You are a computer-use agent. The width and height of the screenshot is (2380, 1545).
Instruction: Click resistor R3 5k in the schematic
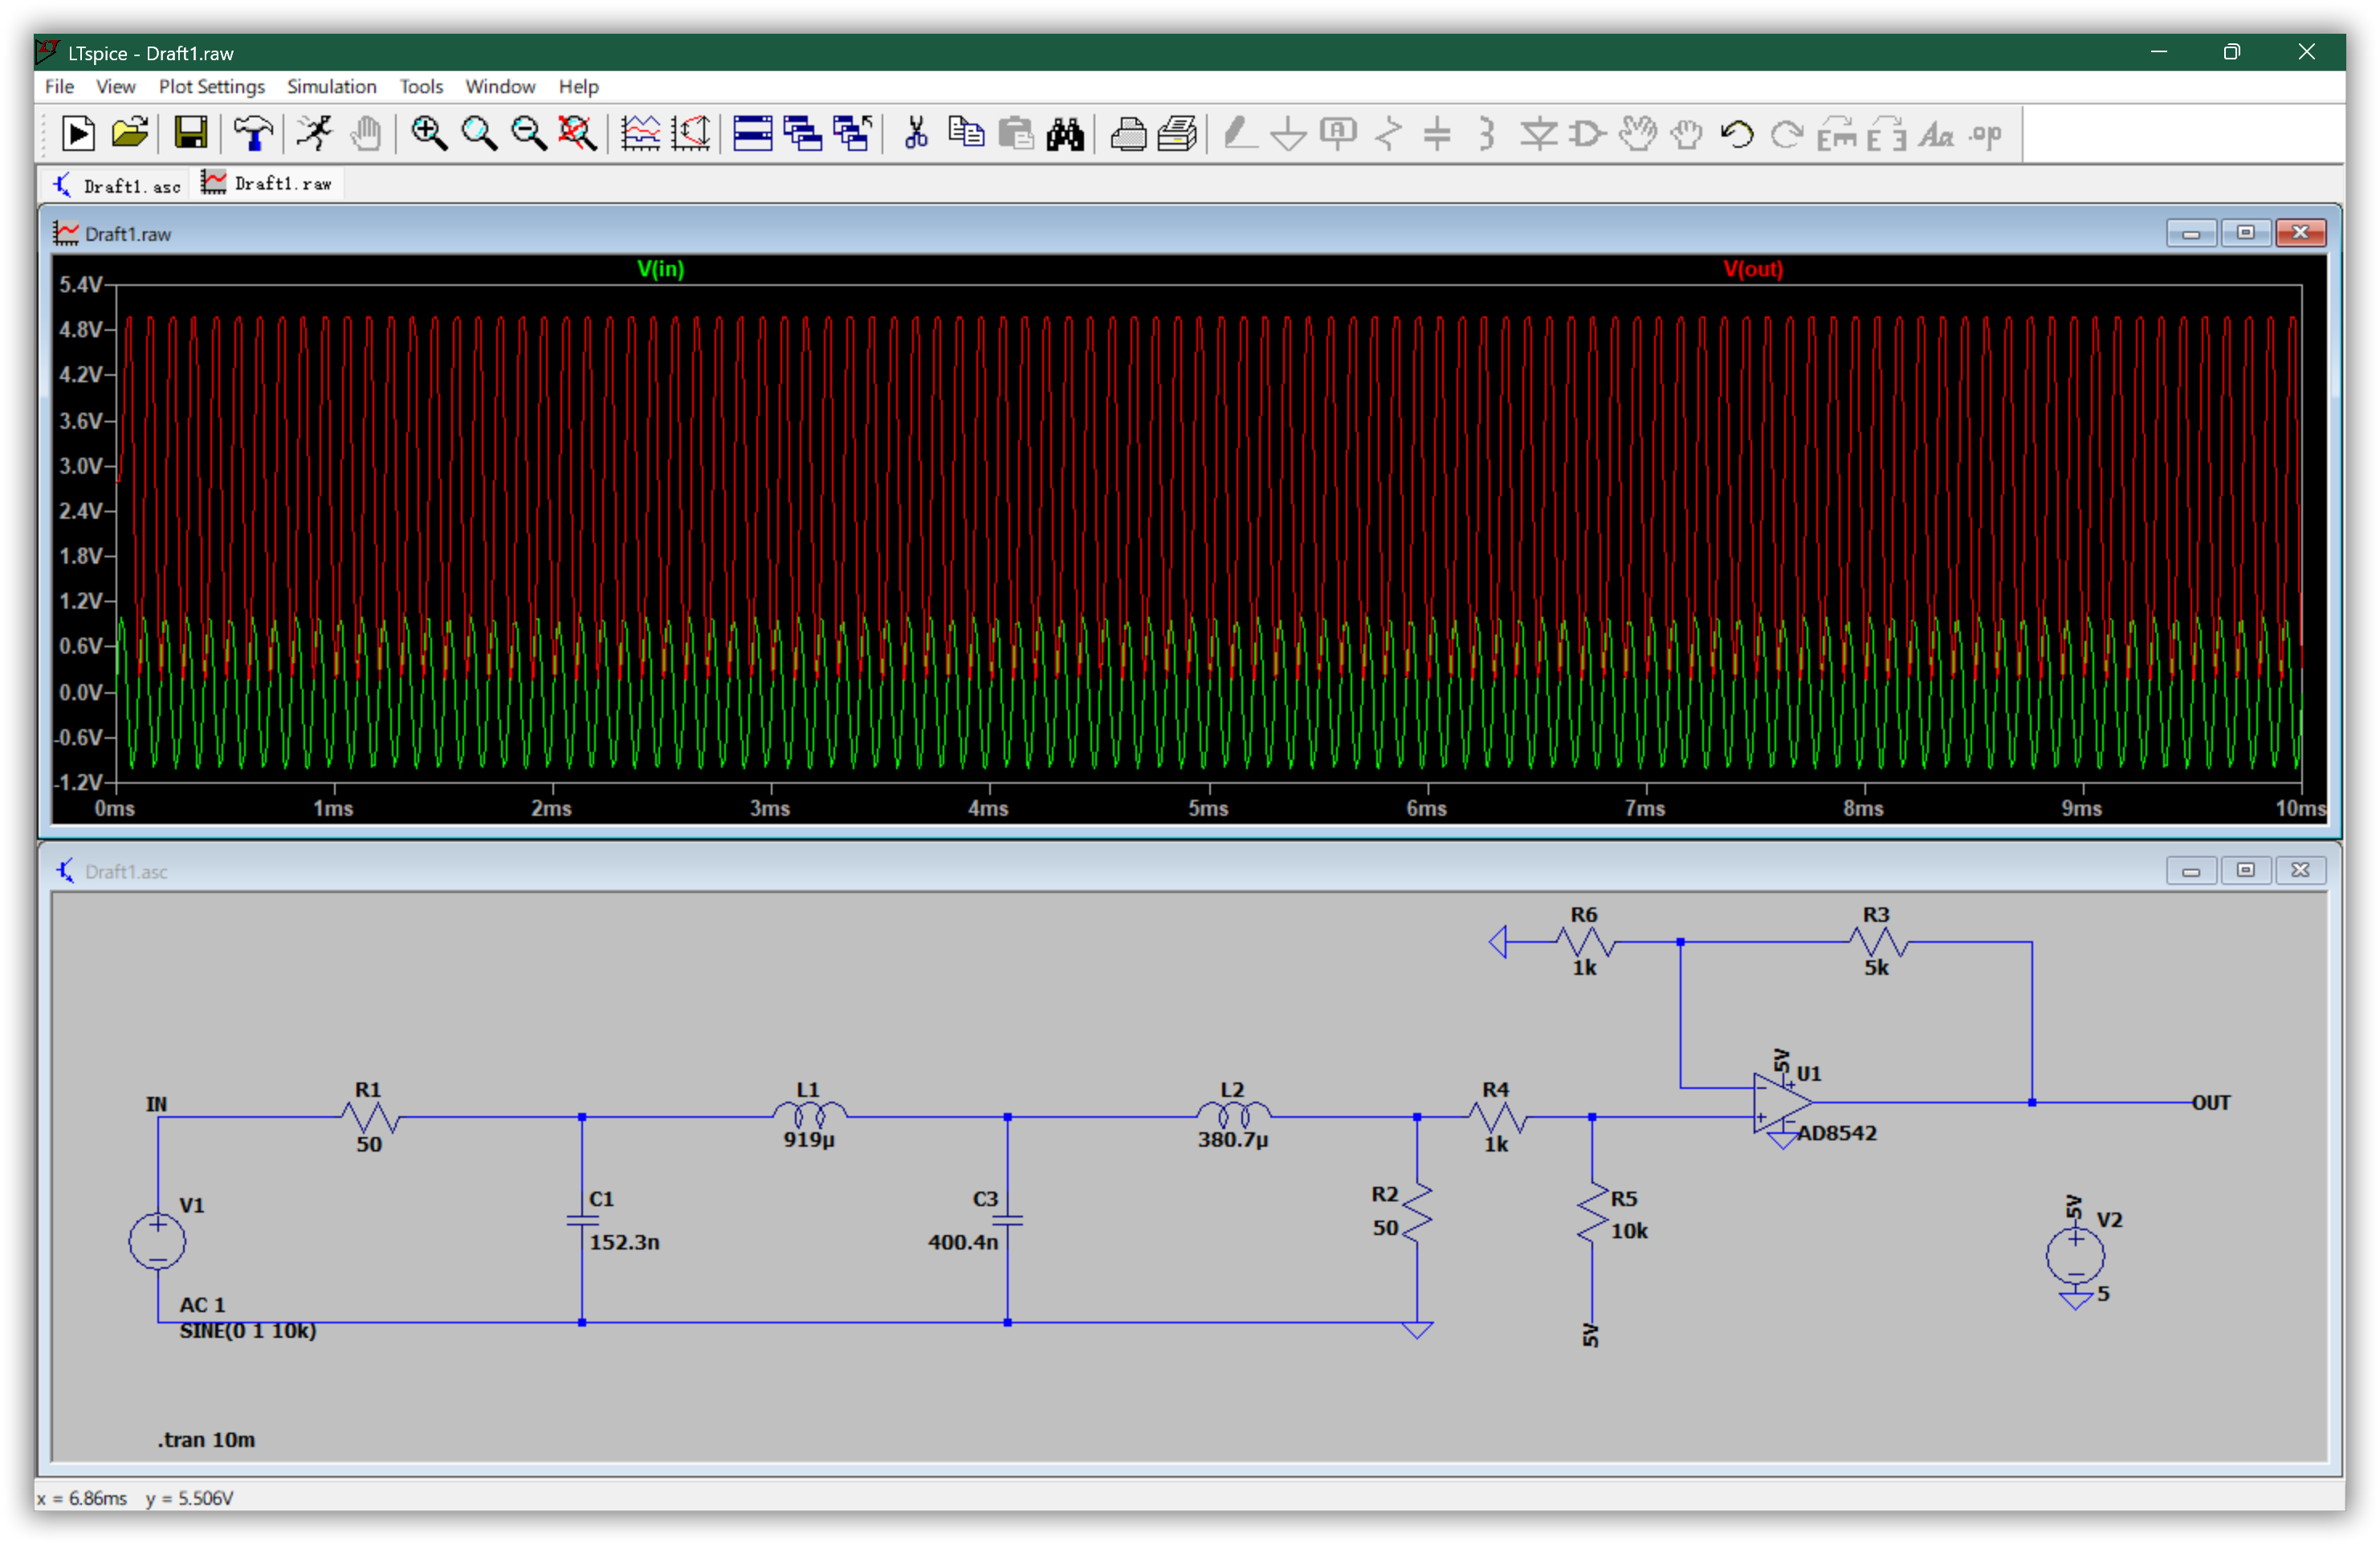1877,942
